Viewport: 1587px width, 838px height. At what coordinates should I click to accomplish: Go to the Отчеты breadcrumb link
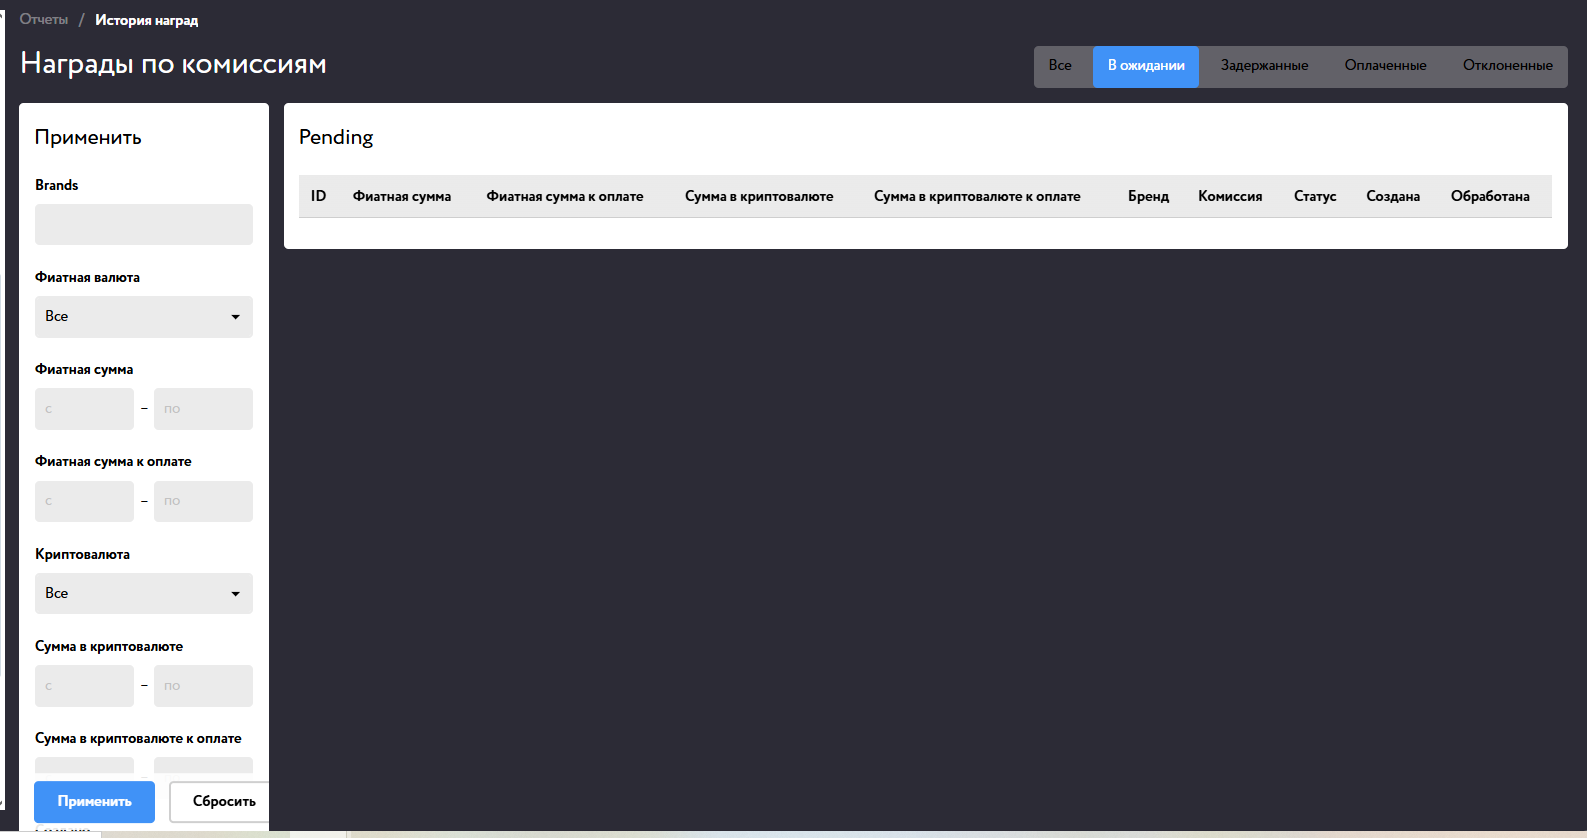pyautogui.click(x=44, y=20)
